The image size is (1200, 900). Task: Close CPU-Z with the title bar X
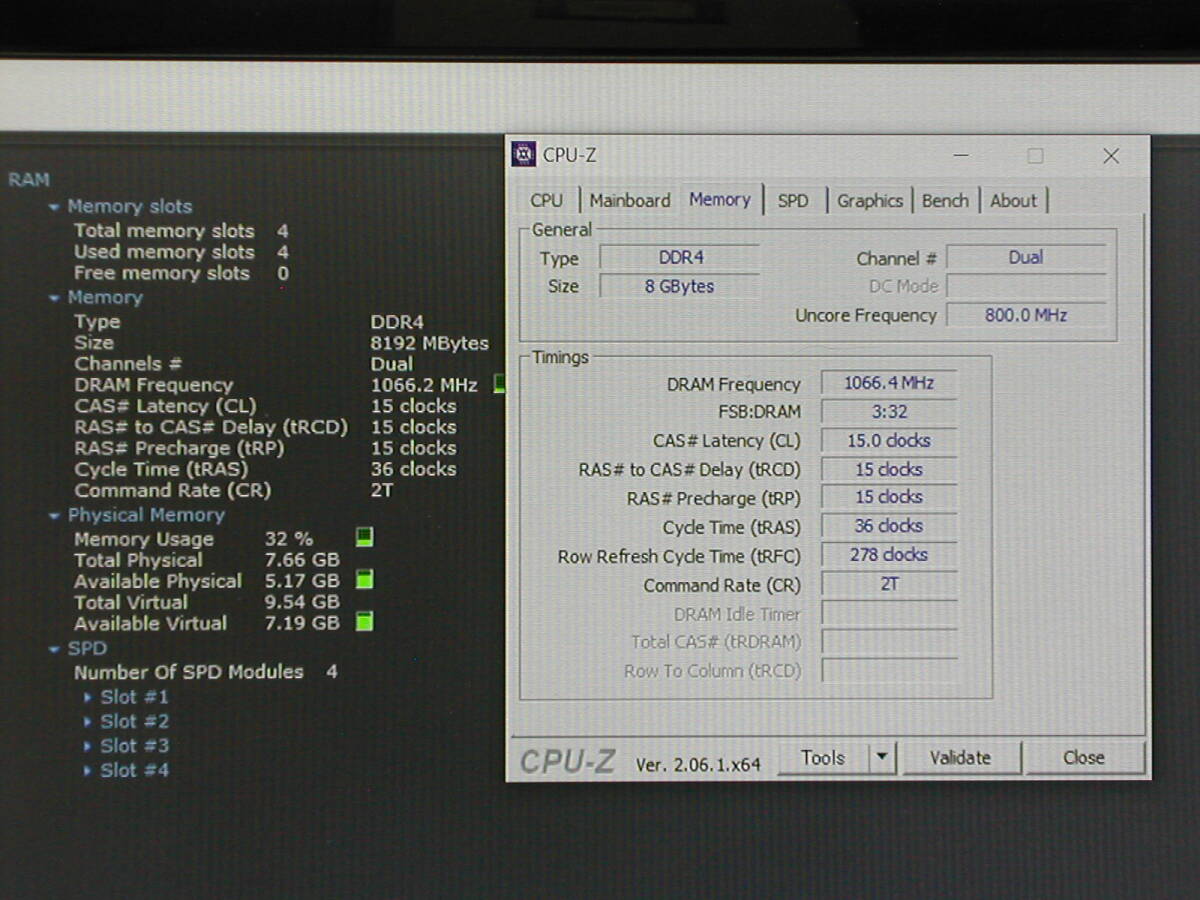1111,156
